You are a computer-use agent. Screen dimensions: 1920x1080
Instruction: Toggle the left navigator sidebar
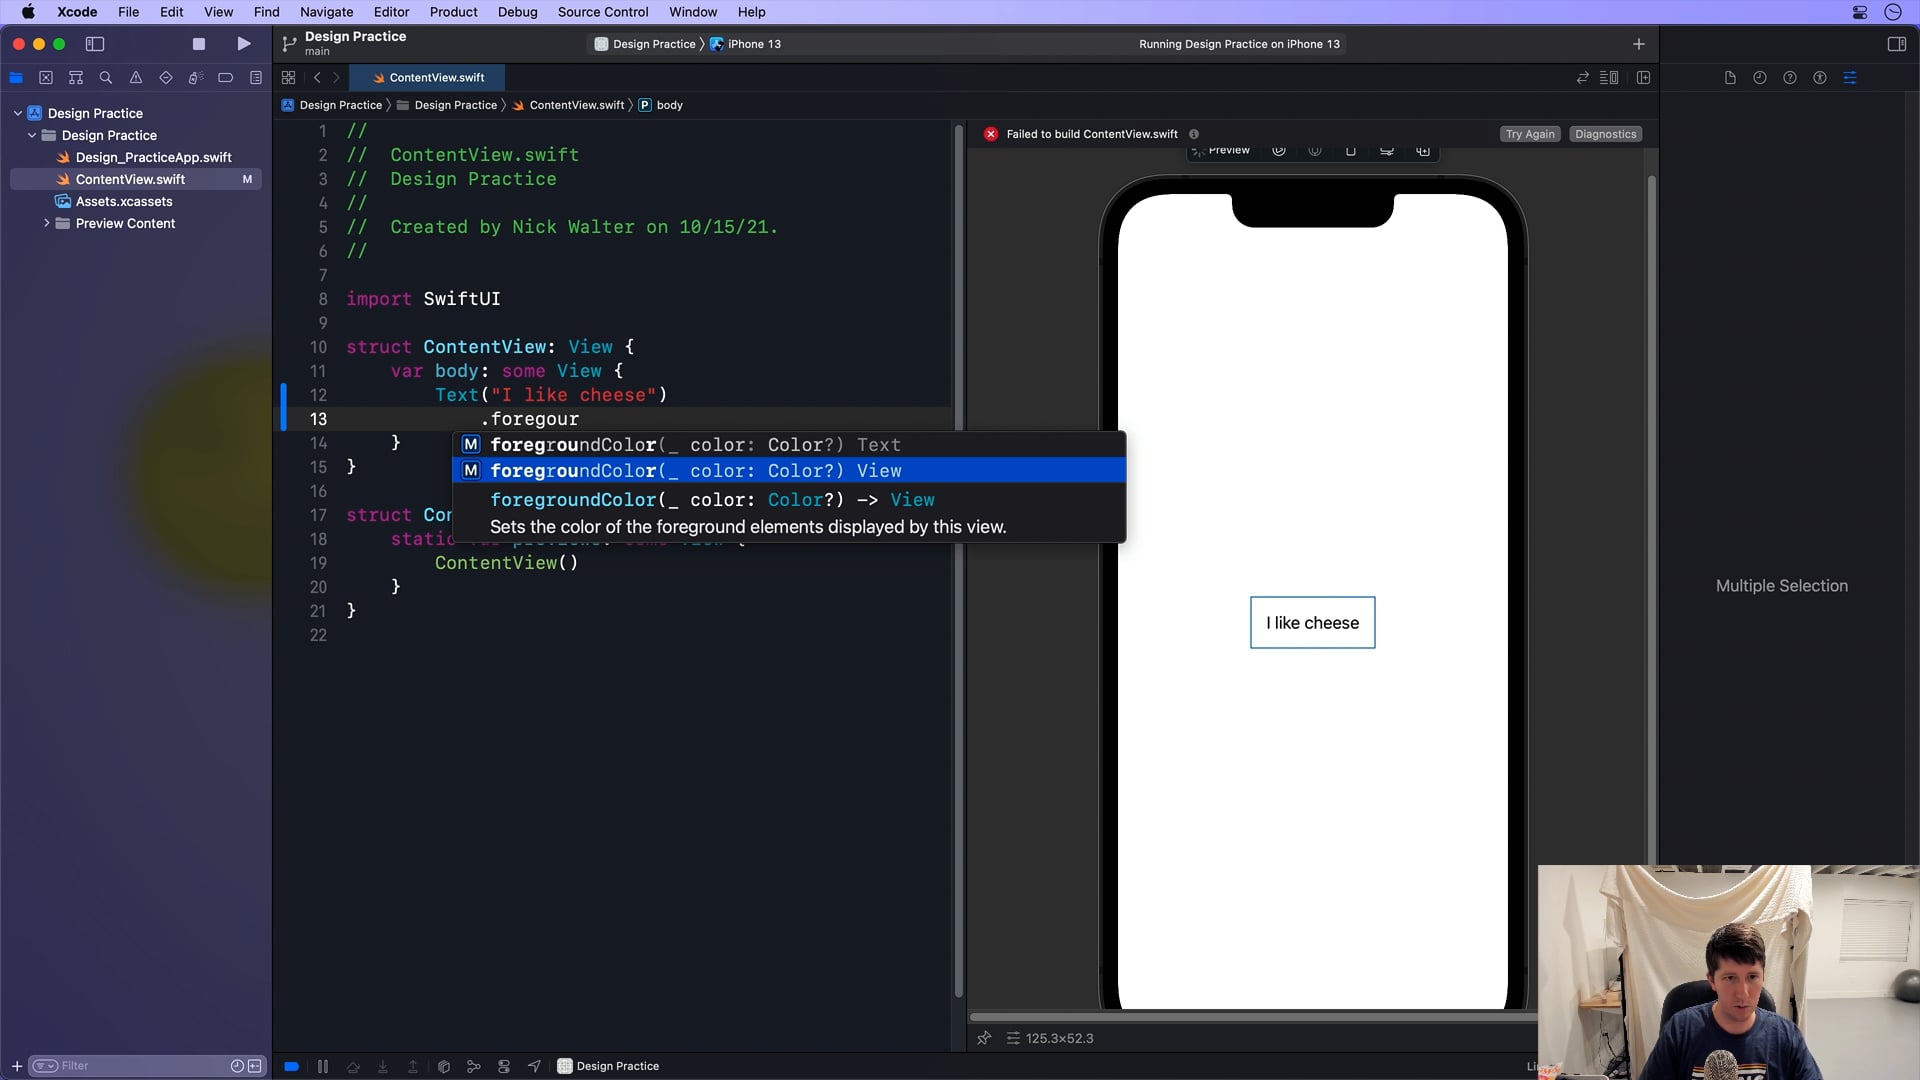point(95,44)
